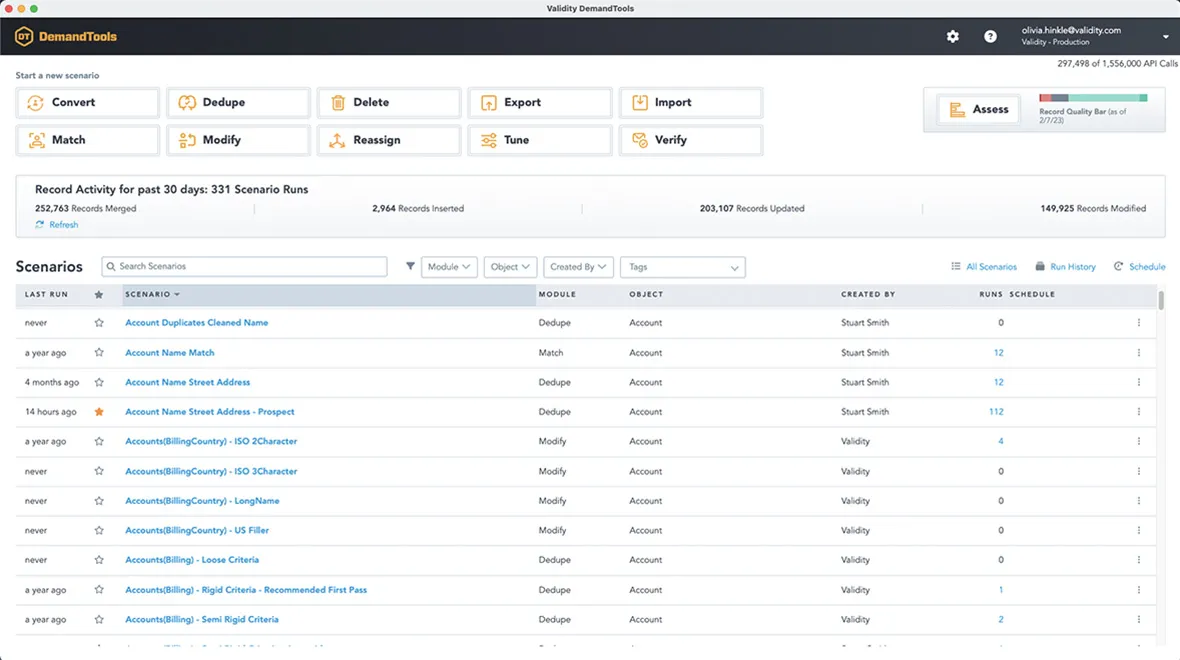
Task: Open row menu for Accounts(BillingCountry) - ISO 2Character
Action: point(1139,442)
